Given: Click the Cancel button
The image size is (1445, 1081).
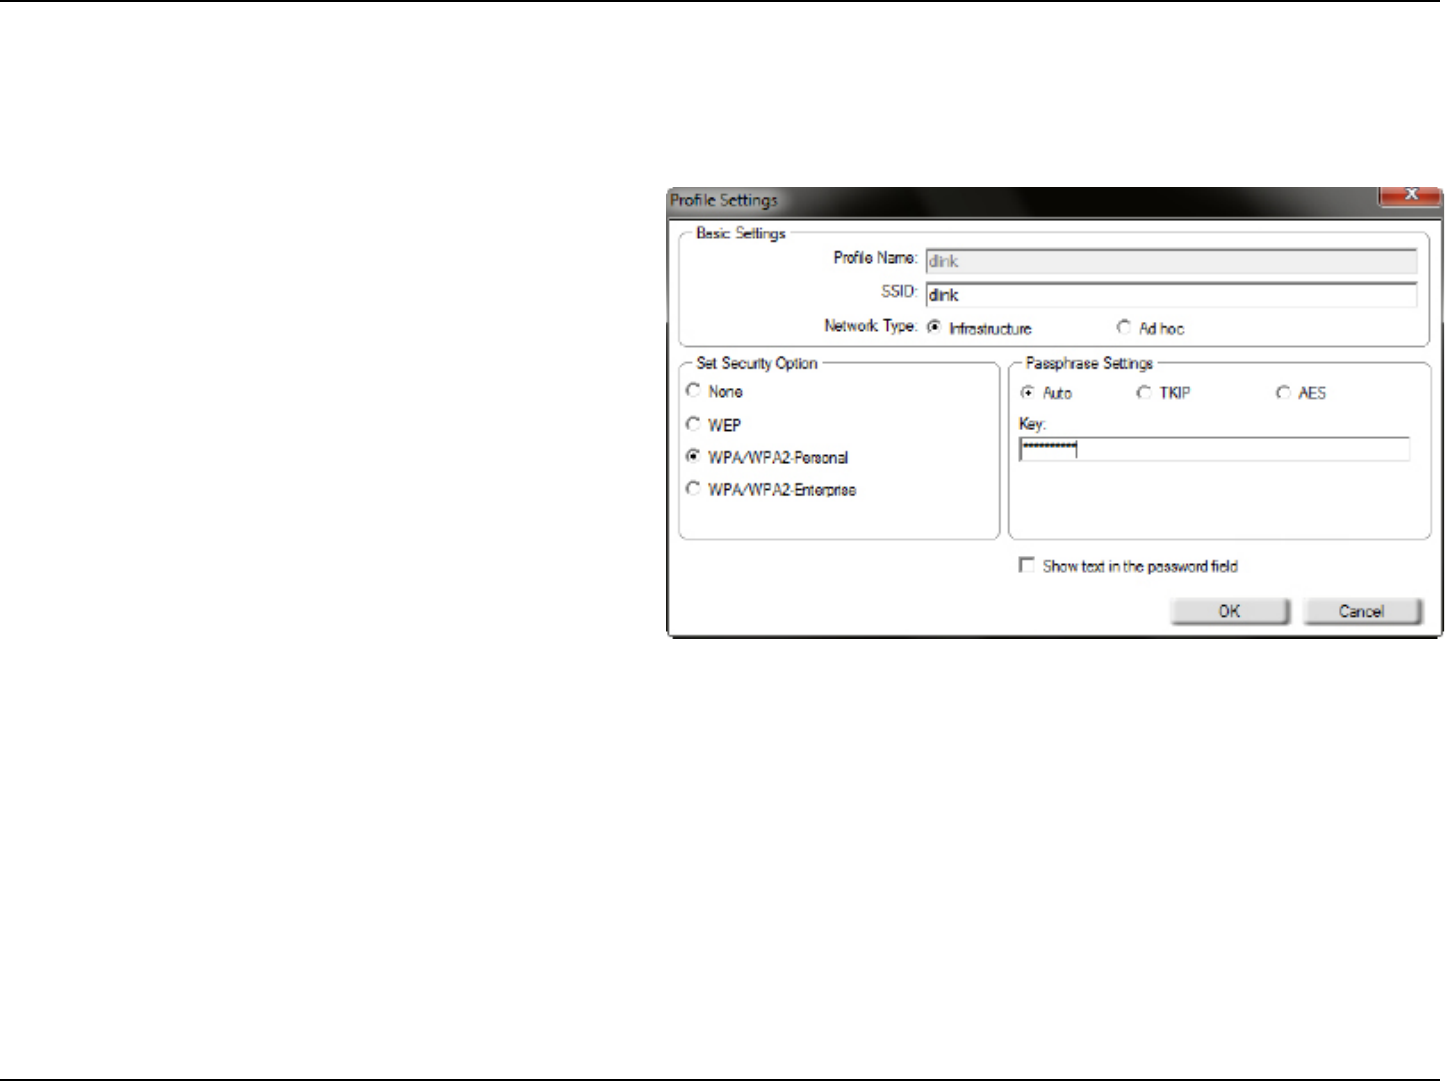Looking at the screenshot, I should pyautogui.click(x=1362, y=611).
